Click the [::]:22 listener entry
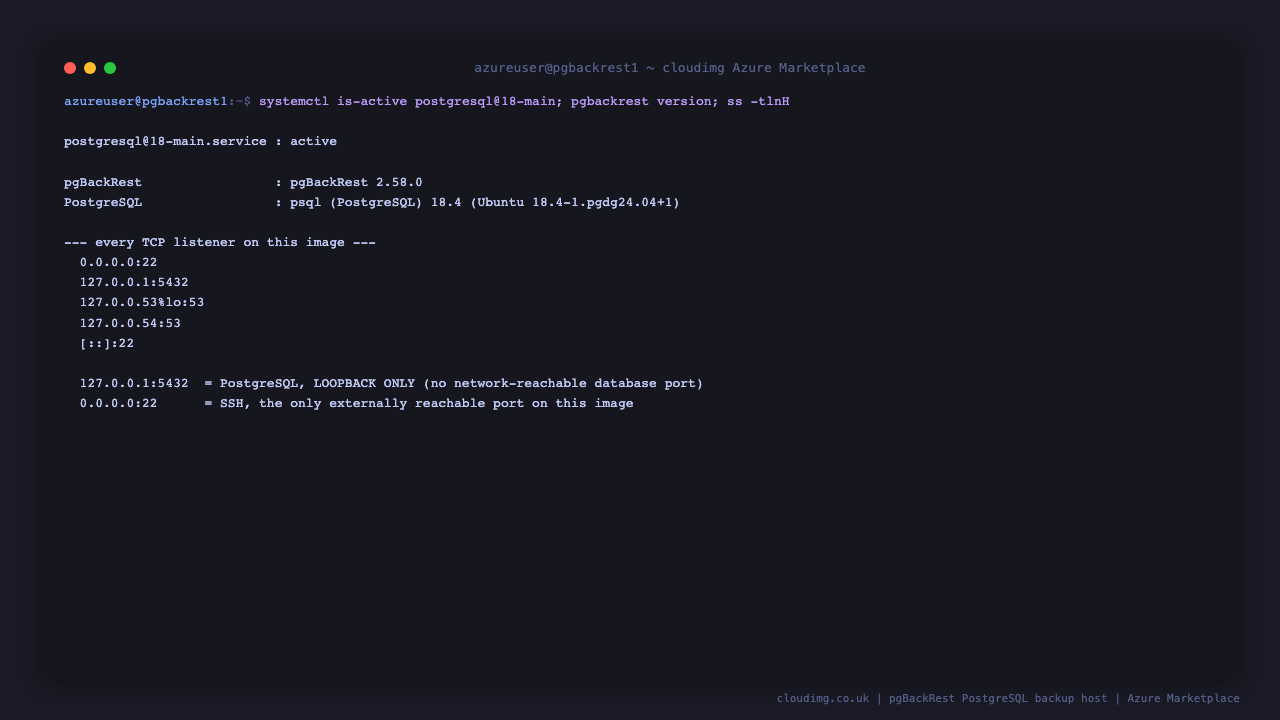The height and width of the screenshot is (720, 1280). 107,343
